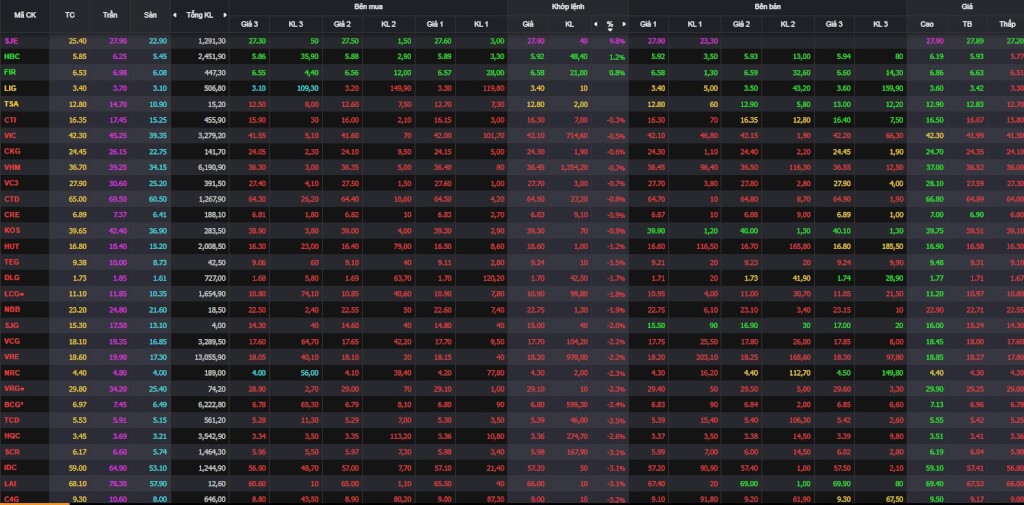Open stock symbol VHM

(12, 167)
